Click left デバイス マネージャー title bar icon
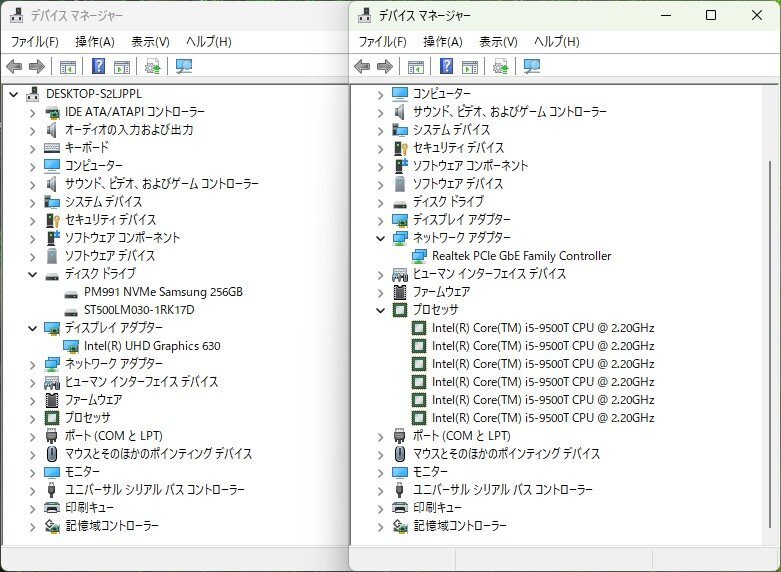Screen dimensions: 781x572 click(x=16, y=15)
